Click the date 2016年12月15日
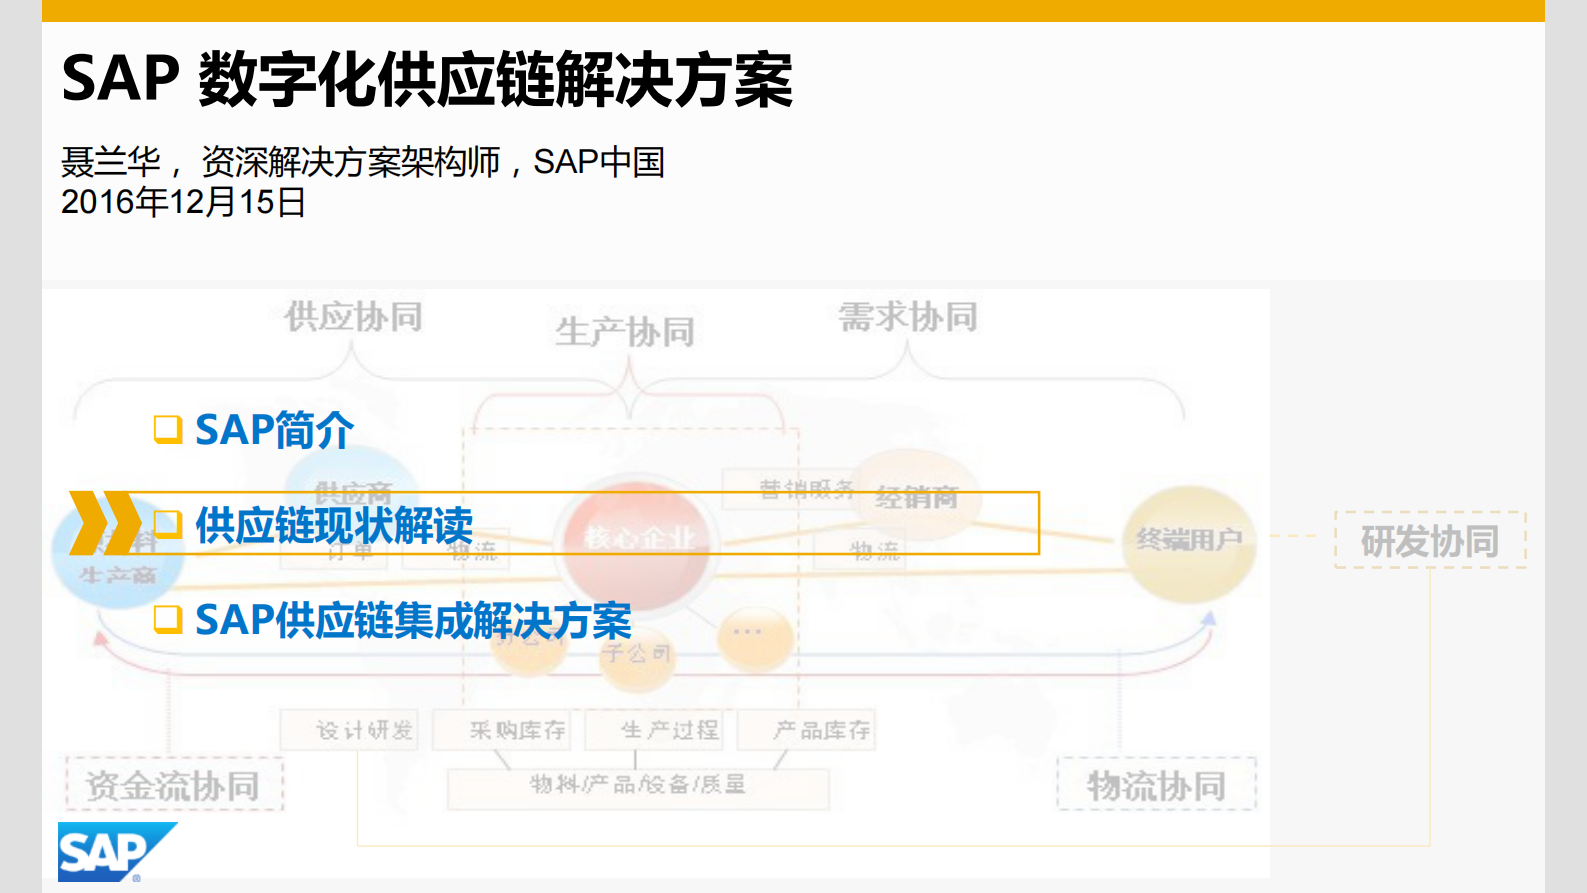This screenshot has height=893, width=1587. point(183,202)
